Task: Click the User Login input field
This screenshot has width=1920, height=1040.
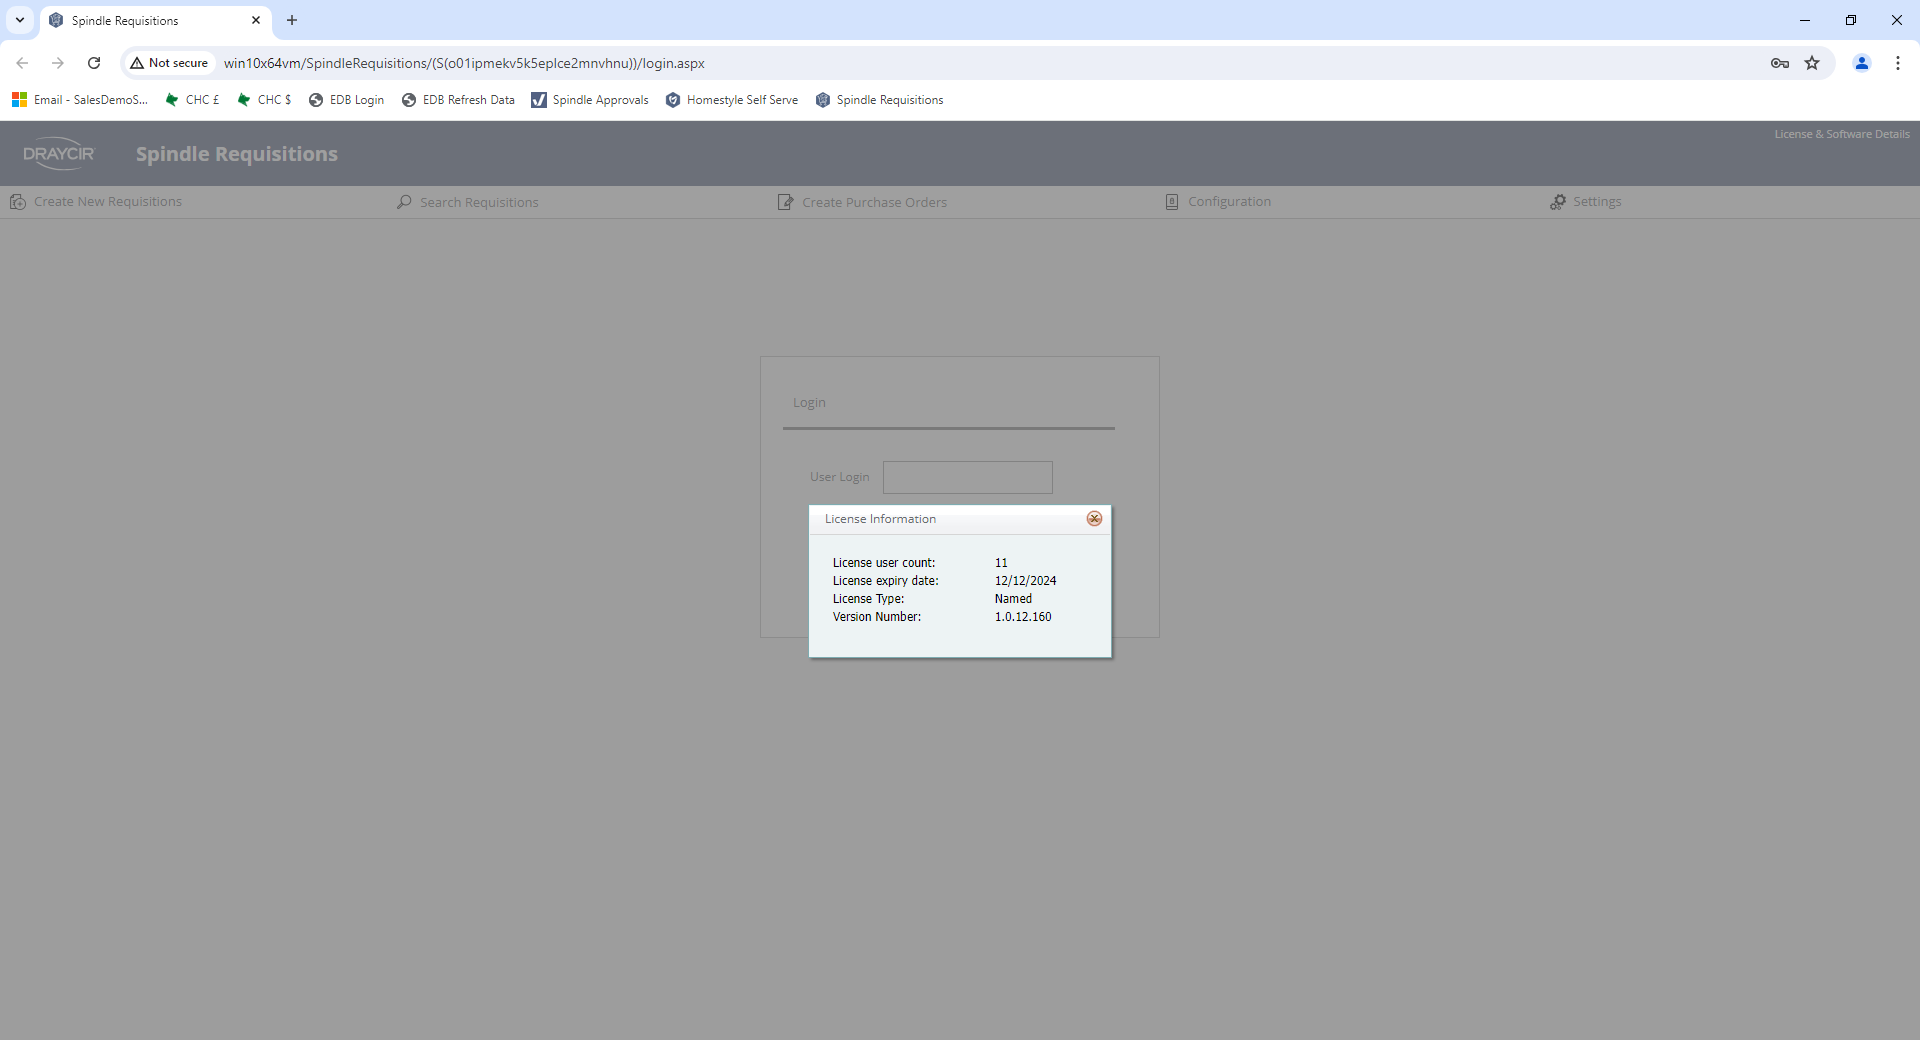Action: coord(968,477)
